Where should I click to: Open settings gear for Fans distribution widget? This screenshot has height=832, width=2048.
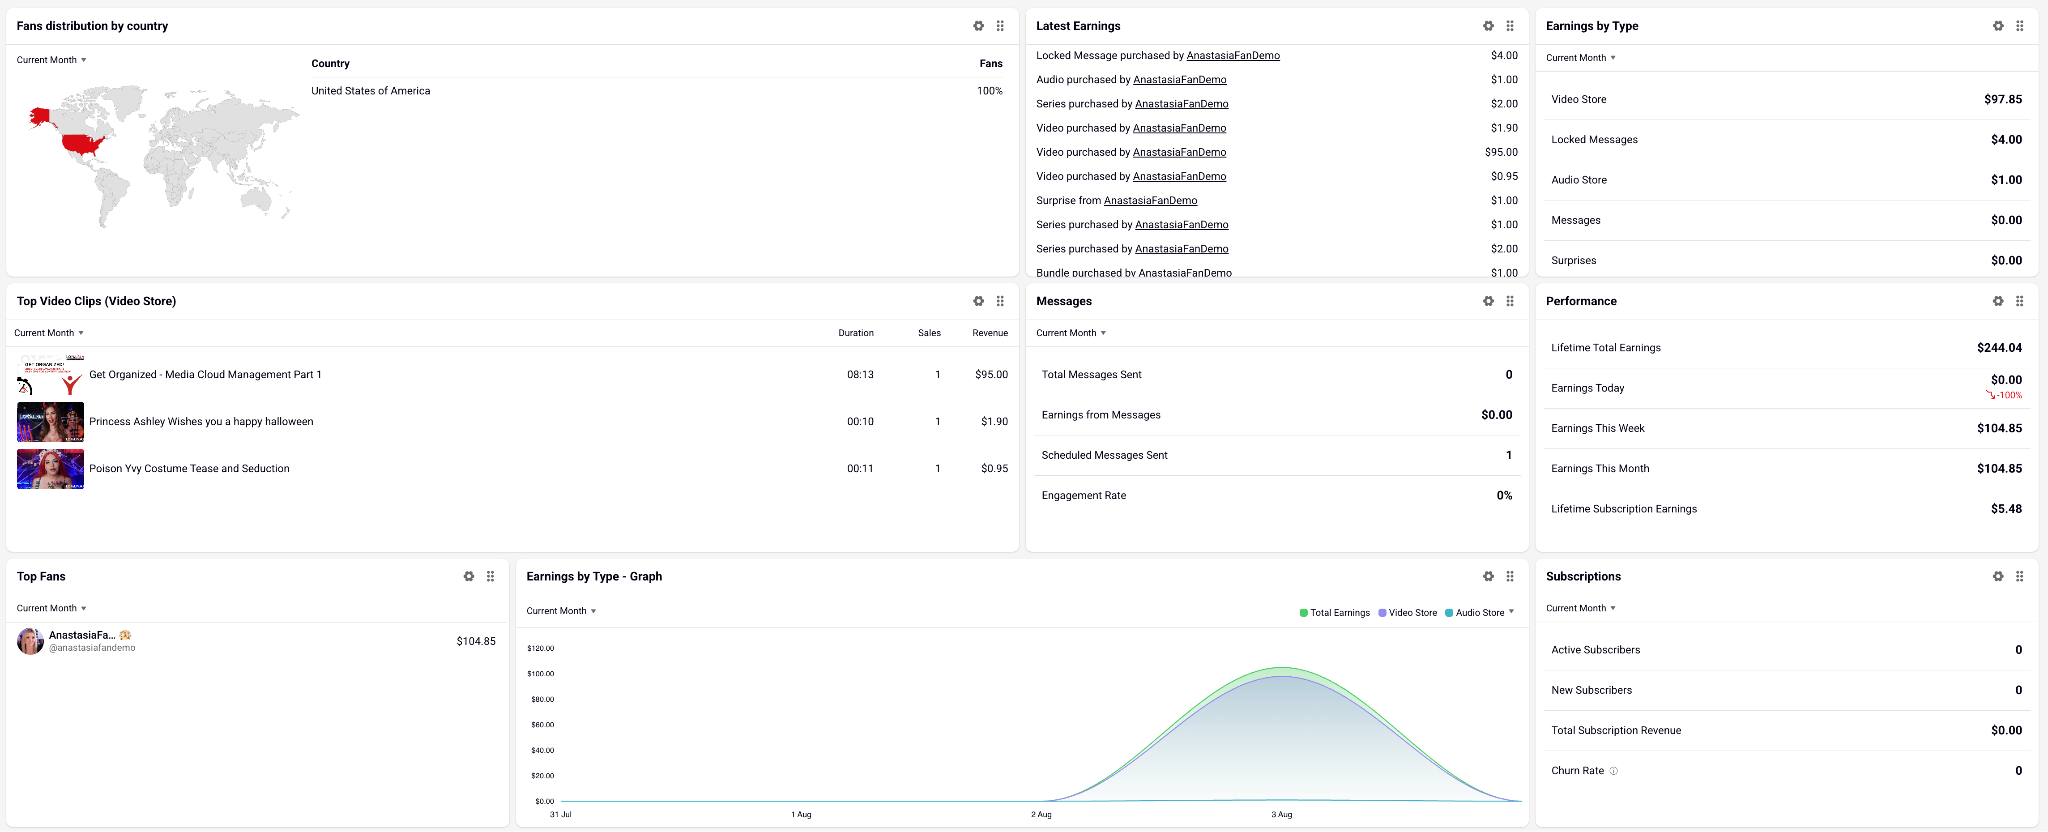(978, 26)
